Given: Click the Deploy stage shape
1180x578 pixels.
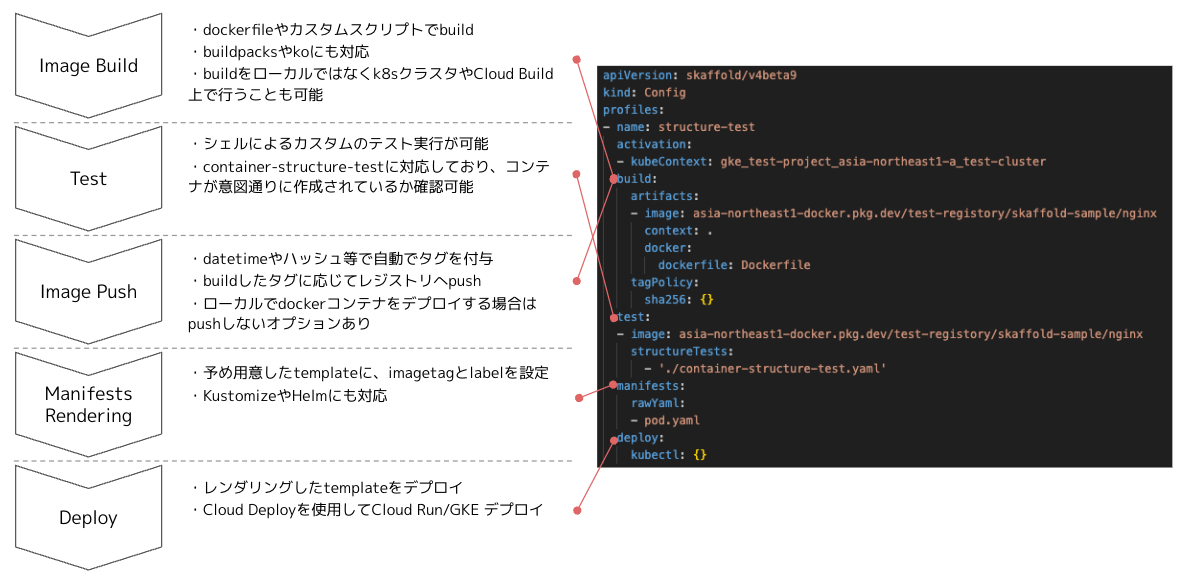Looking at the screenshot, I should pyautogui.click(x=89, y=518).
